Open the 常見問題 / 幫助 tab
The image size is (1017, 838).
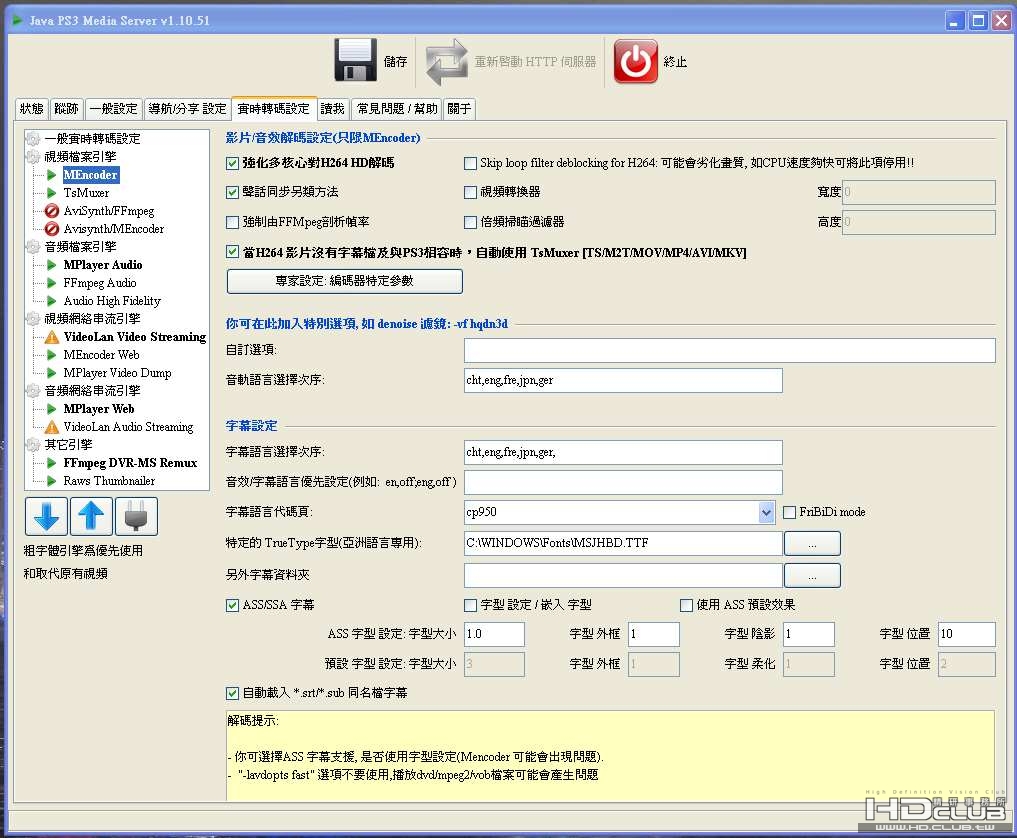click(397, 109)
